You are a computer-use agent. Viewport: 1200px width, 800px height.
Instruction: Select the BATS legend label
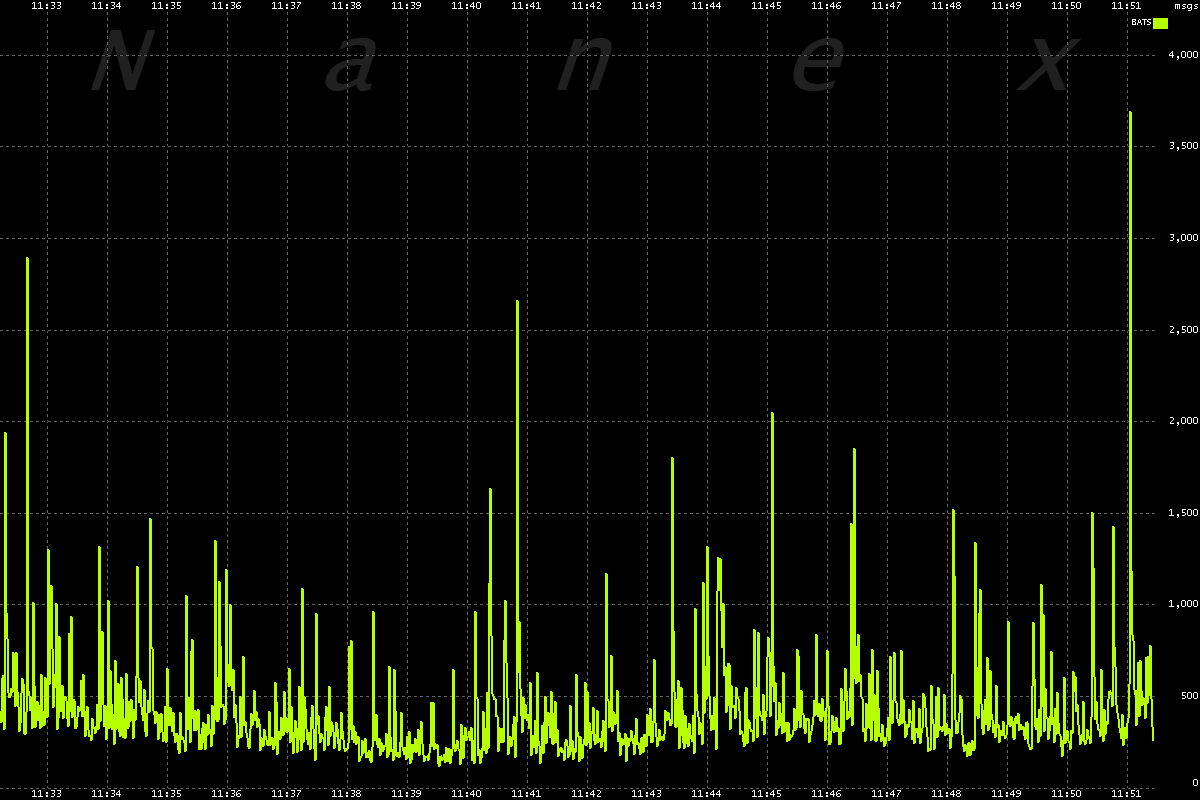tap(1141, 22)
